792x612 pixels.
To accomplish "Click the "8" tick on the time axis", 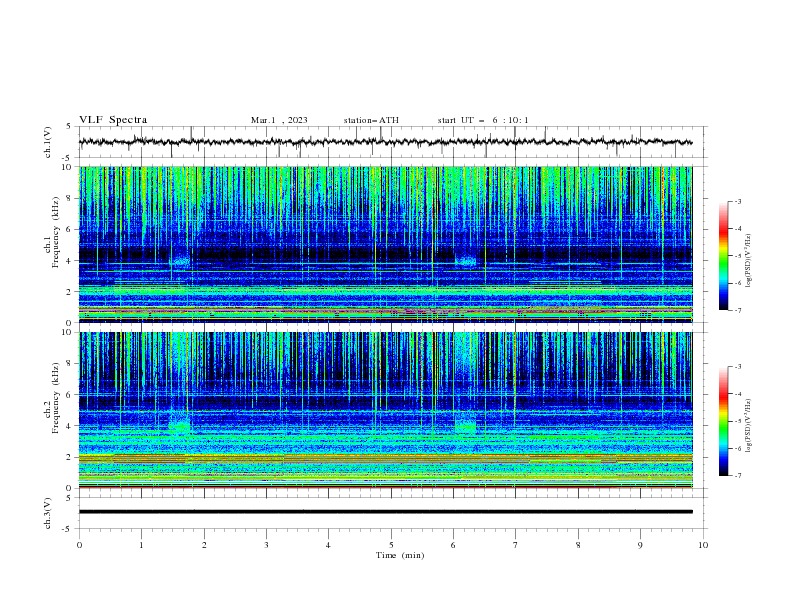I will click(578, 545).
